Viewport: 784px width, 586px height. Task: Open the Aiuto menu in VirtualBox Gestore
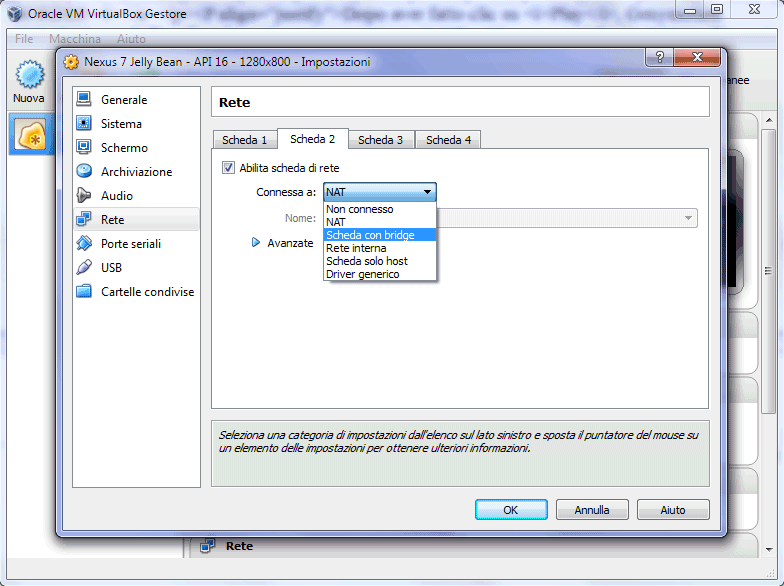(131, 38)
